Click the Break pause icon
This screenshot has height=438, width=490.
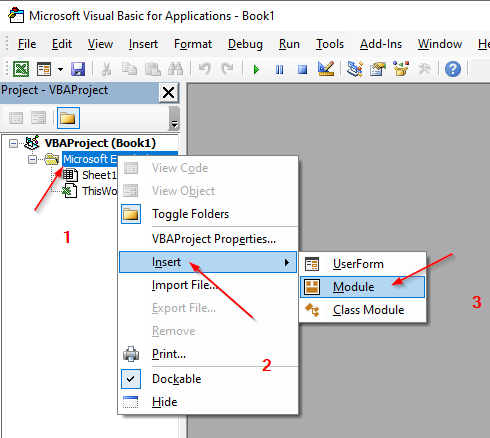(x=279, y=69)
